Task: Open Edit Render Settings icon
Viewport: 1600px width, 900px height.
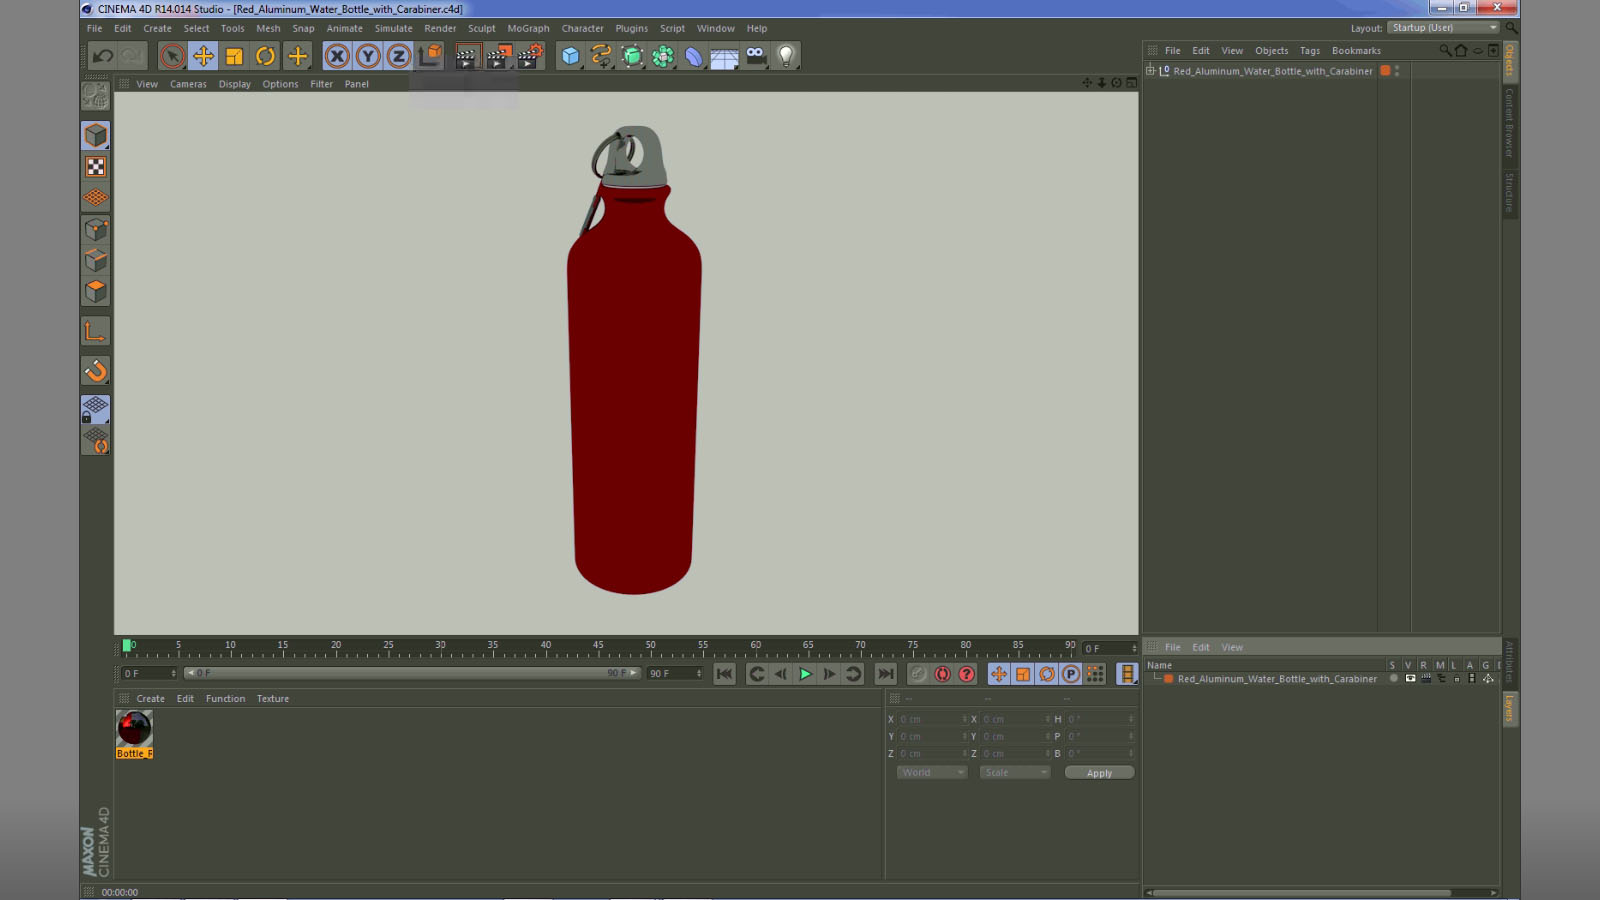Action: 530,56
